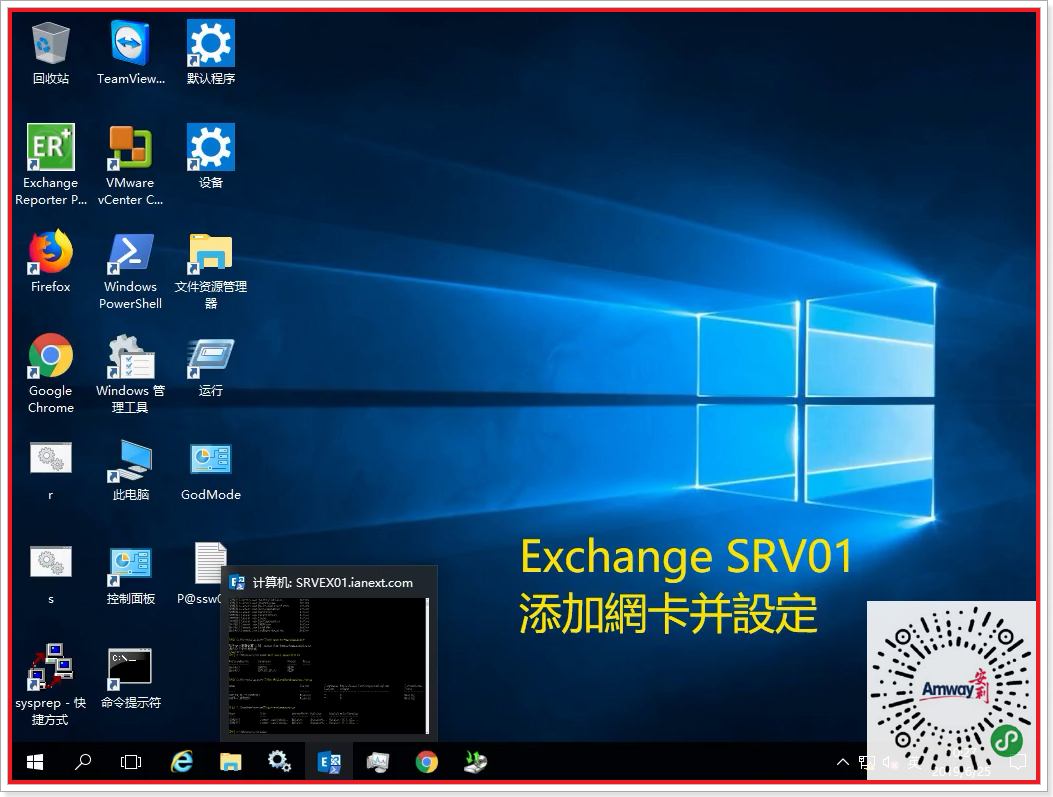This screenshot has height=797, width=1053.
Task: Select the desktop file named s
Action: pos(50,575)
